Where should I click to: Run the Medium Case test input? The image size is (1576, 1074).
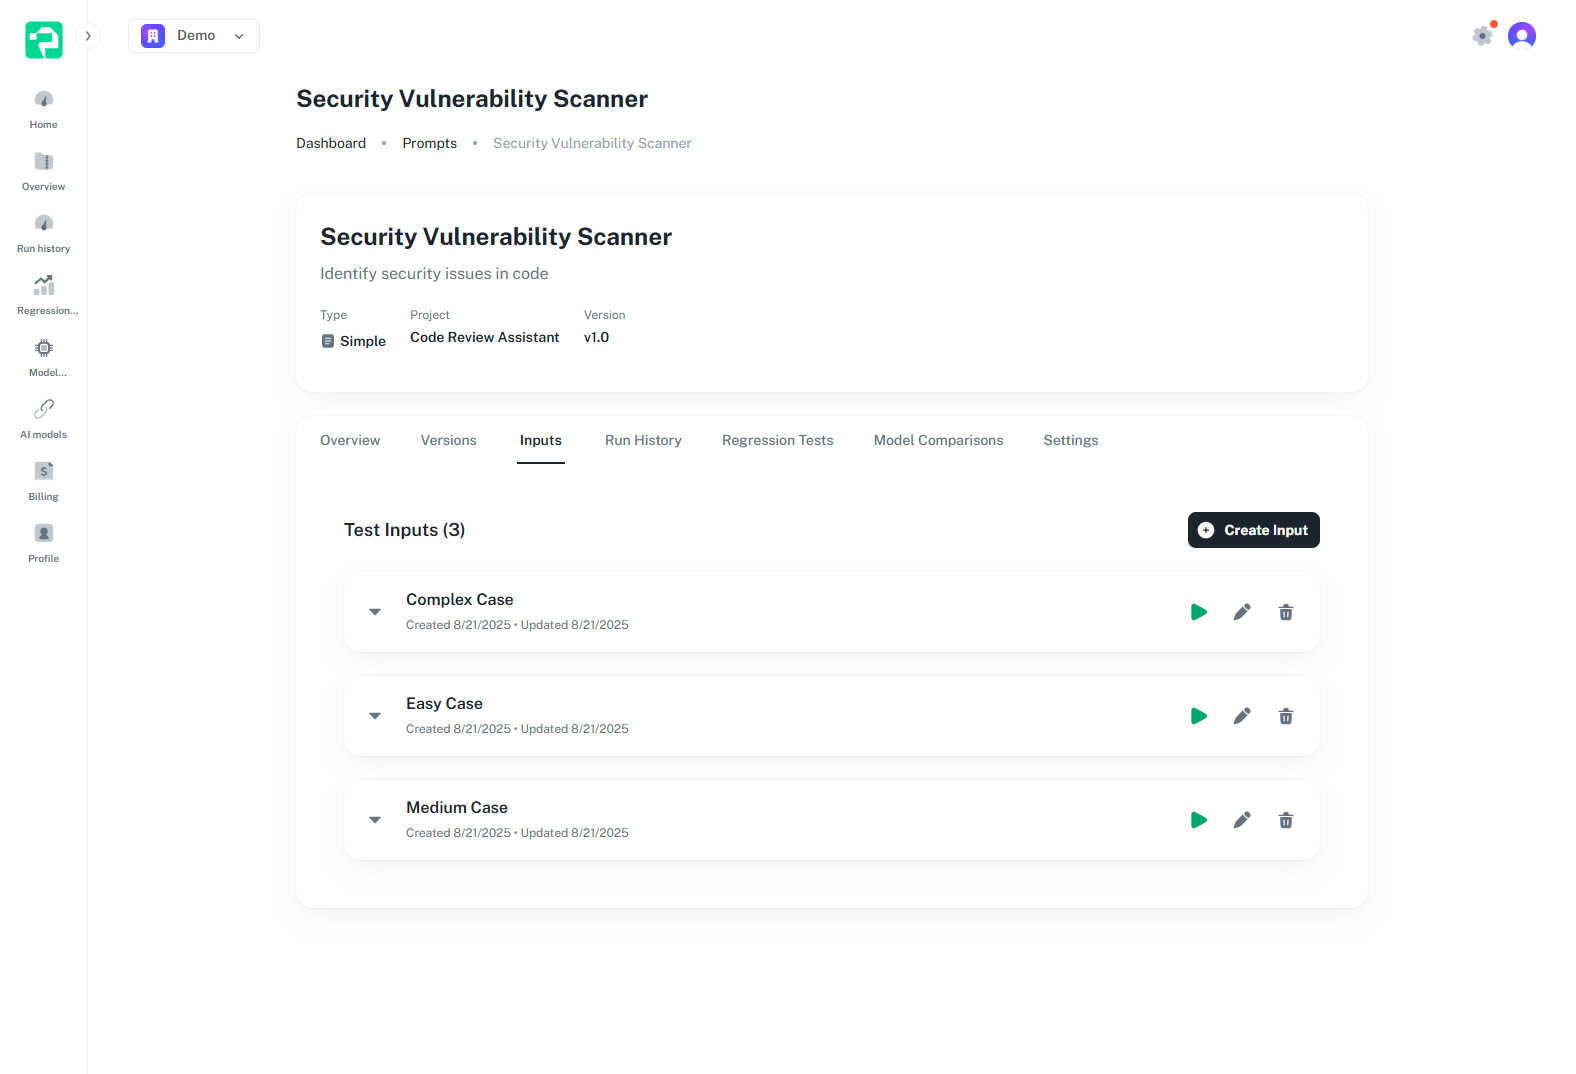[1198, 820]
